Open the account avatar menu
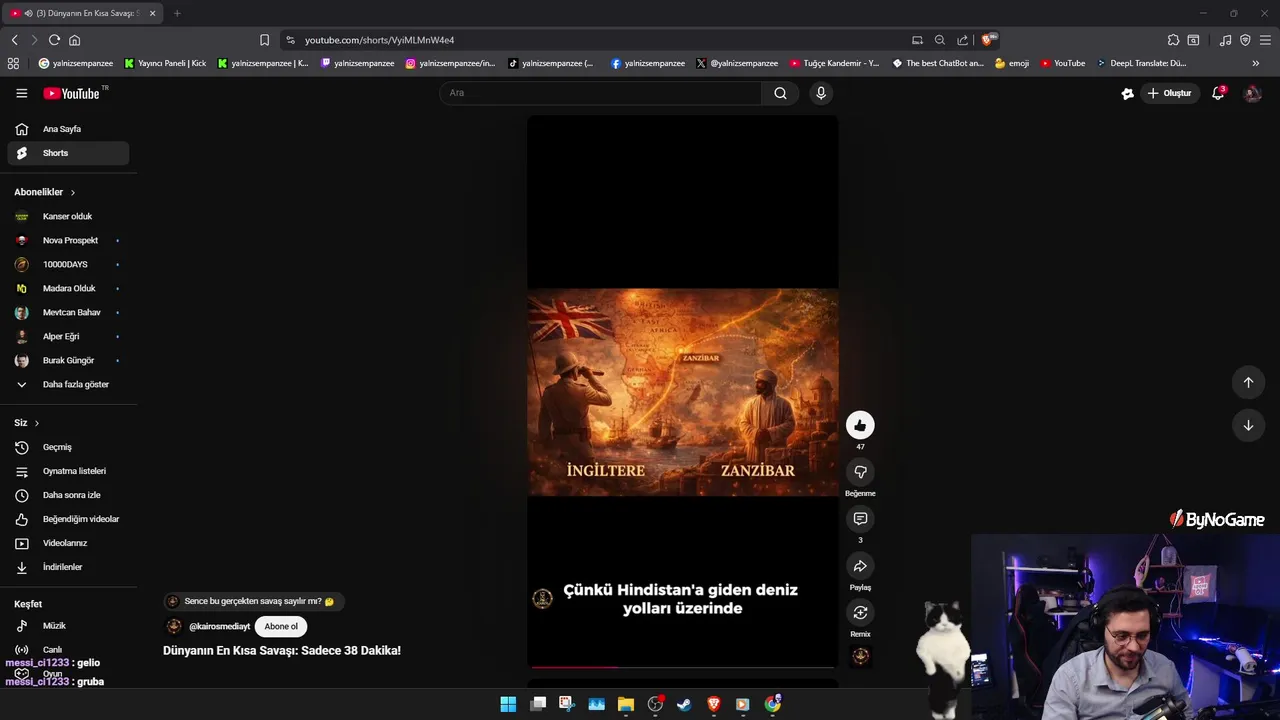The width and height of the screenshot is (1280, 720). click(x=1252, y=93)
